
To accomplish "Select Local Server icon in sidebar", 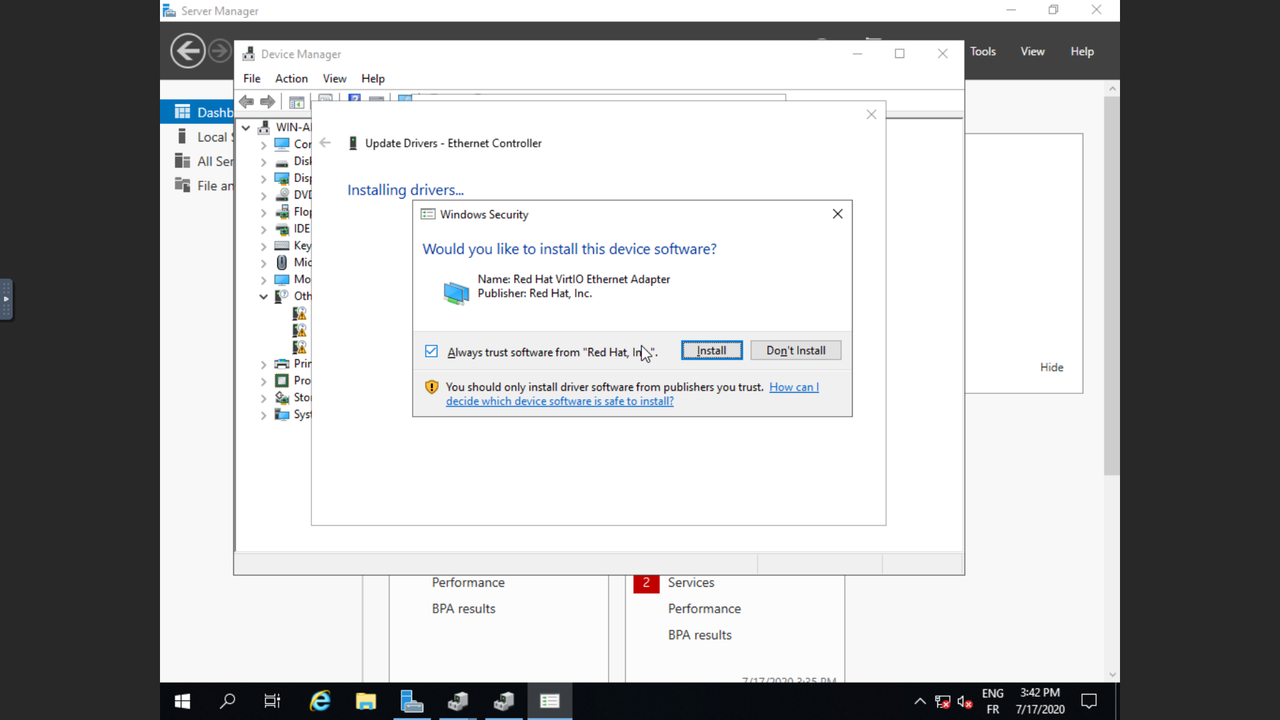I will pyautogui.click(x=182, y=137).
